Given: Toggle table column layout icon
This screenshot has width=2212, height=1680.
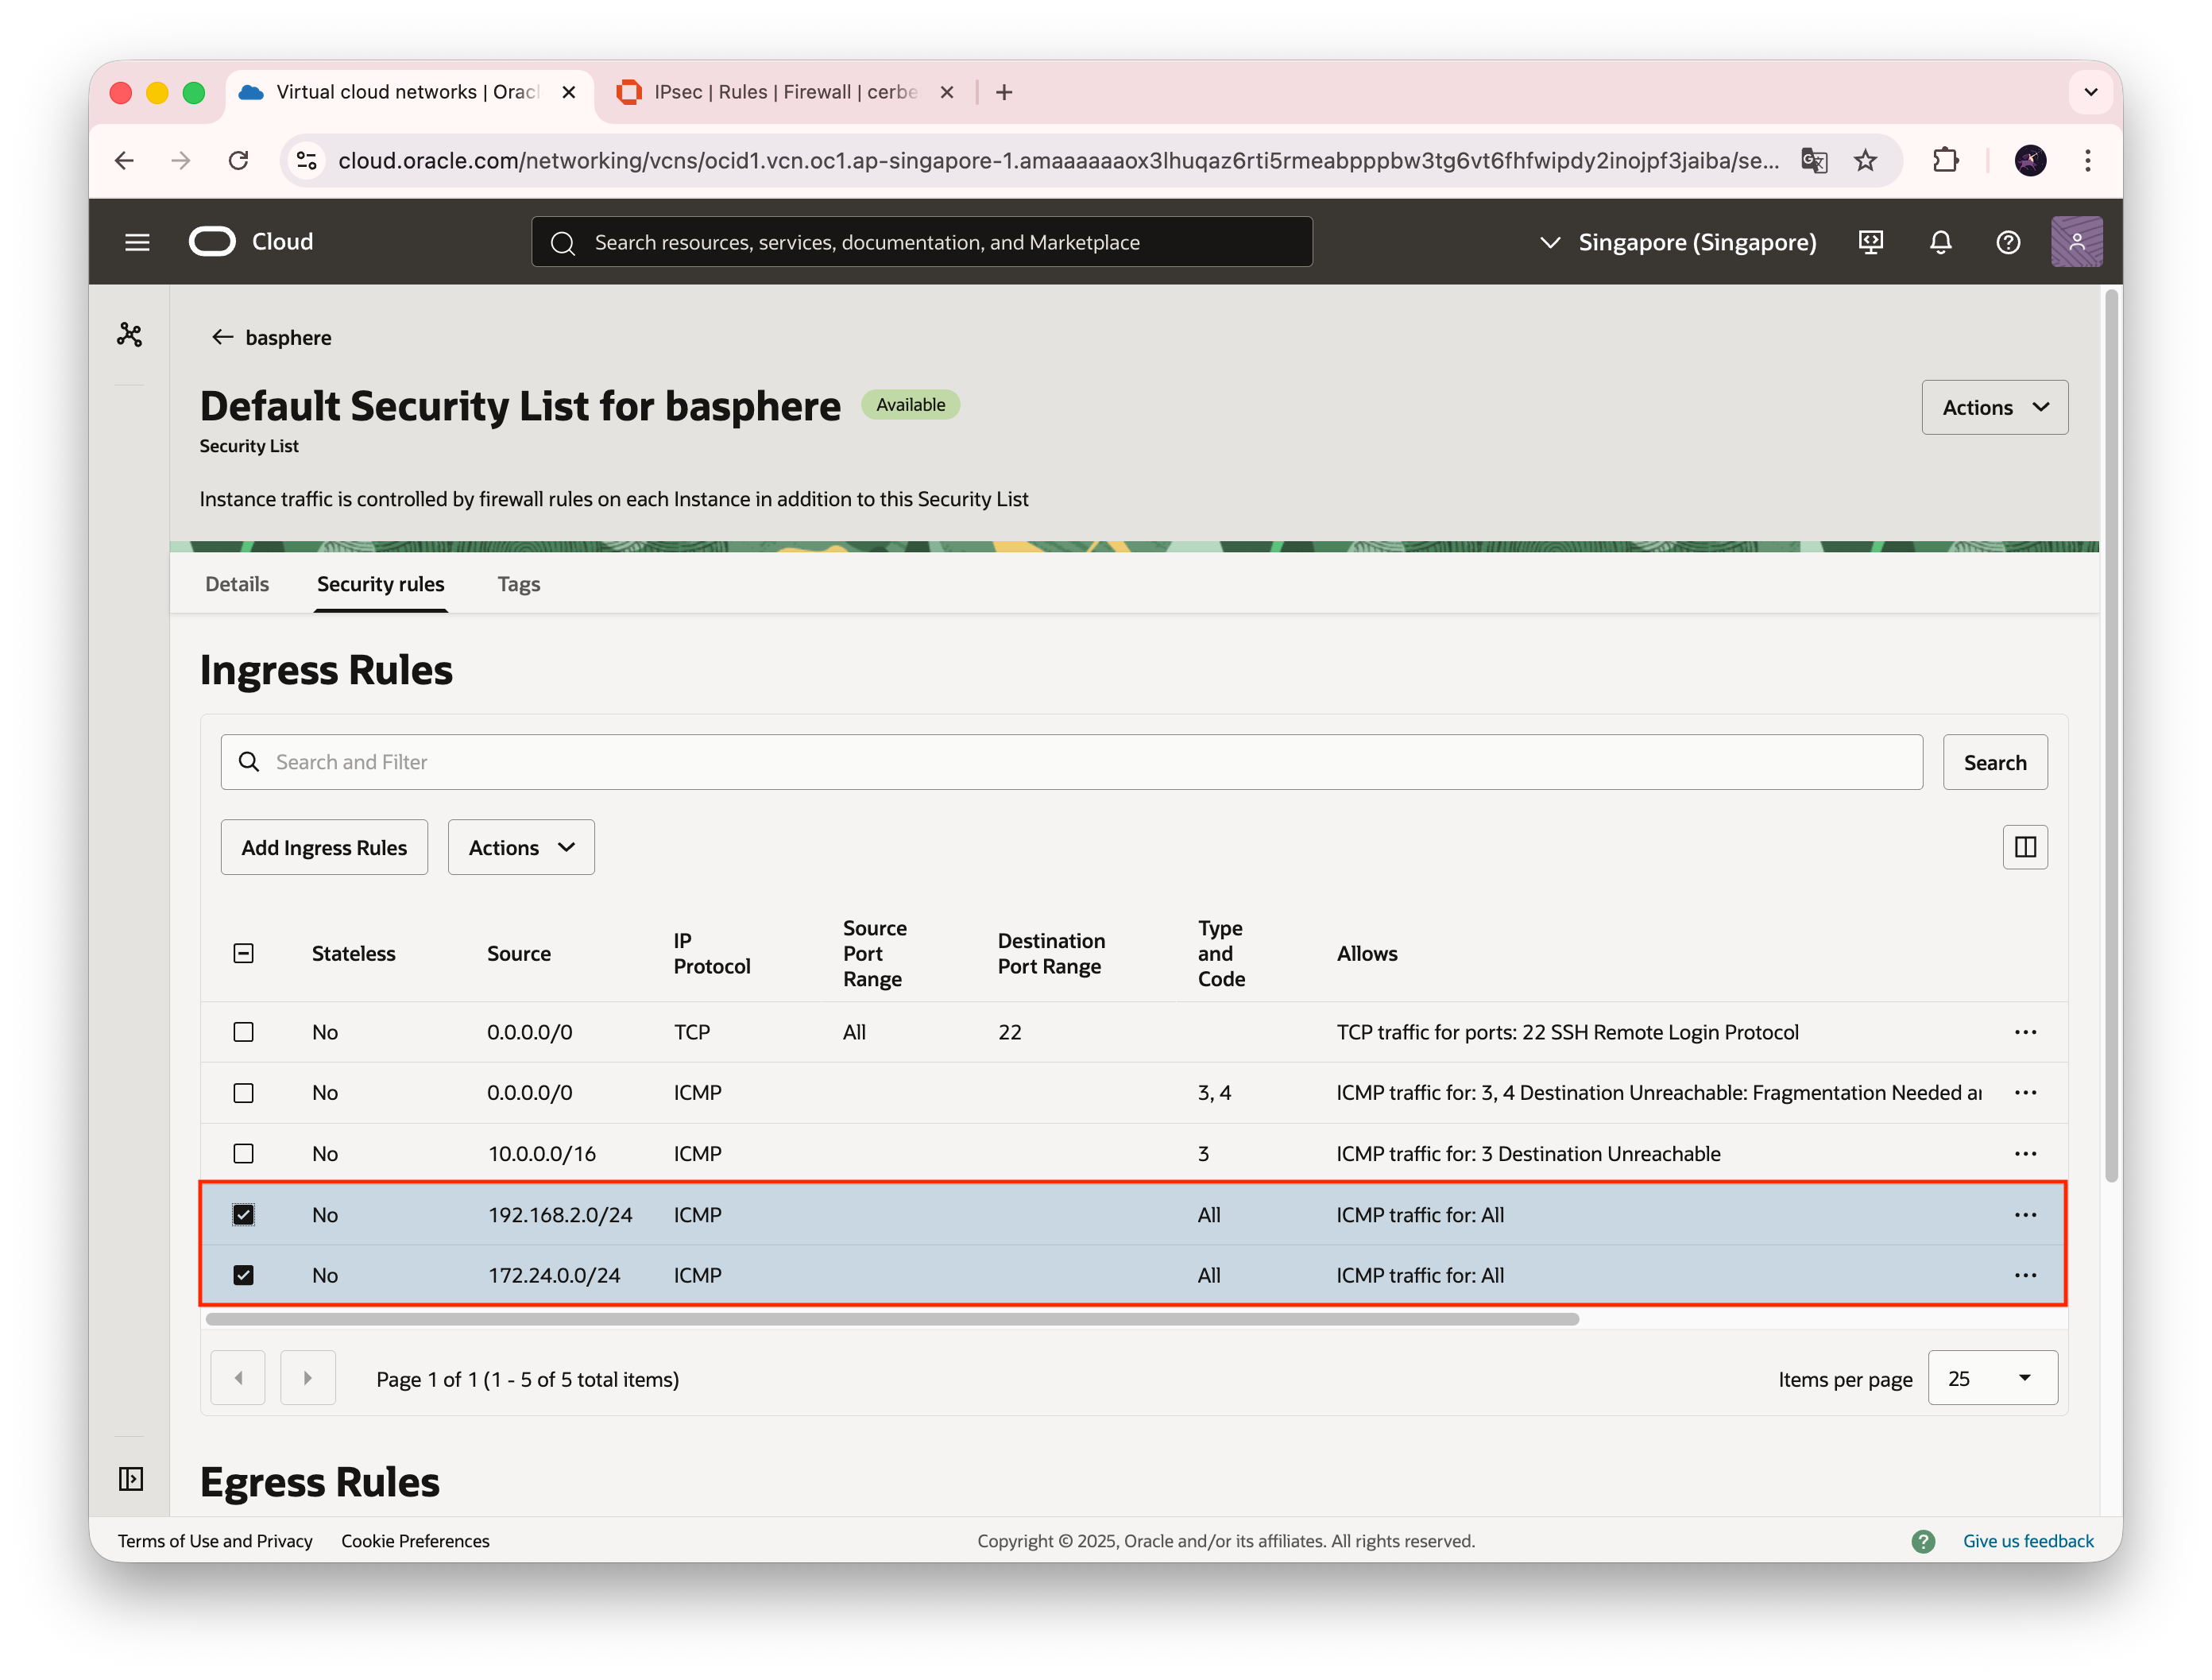Looking at the screenshot, I should pyautogui.click(x=2025, y=847).
